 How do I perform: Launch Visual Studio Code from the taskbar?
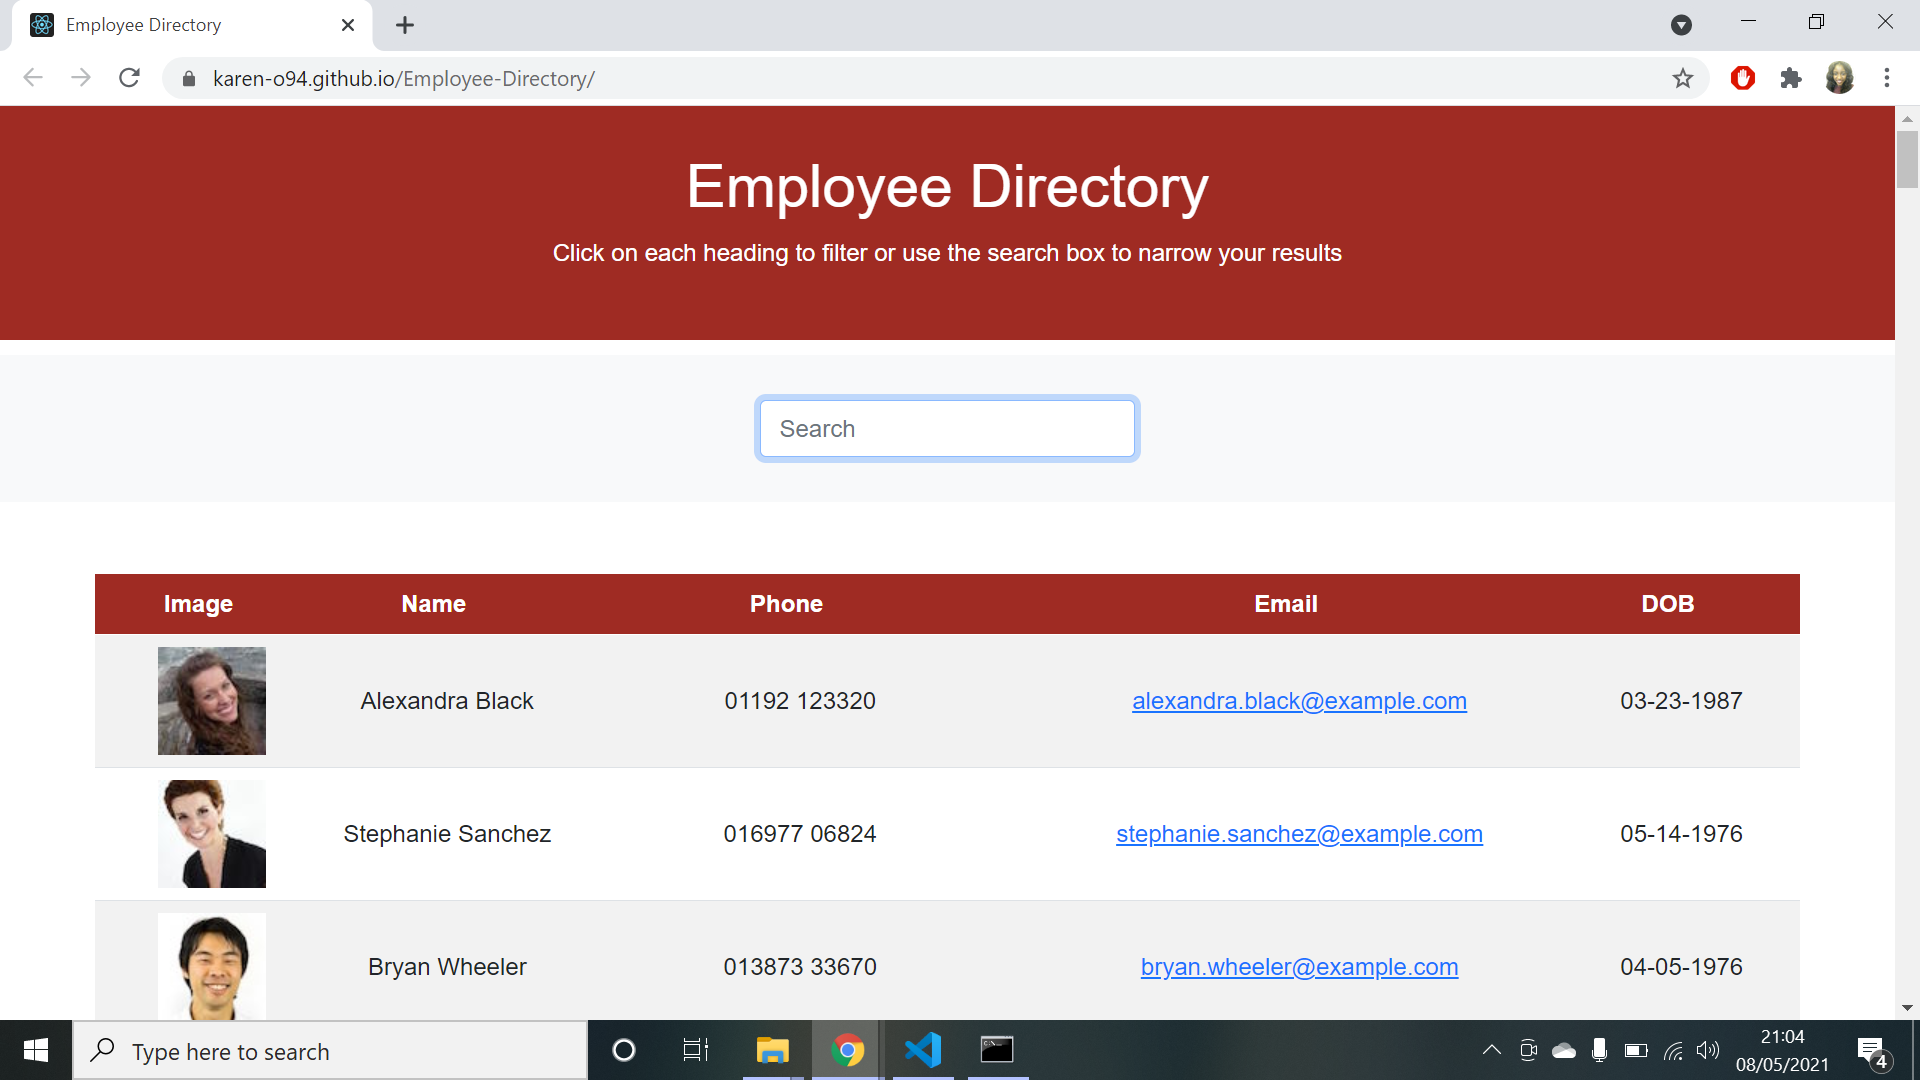coord(922,1050)
